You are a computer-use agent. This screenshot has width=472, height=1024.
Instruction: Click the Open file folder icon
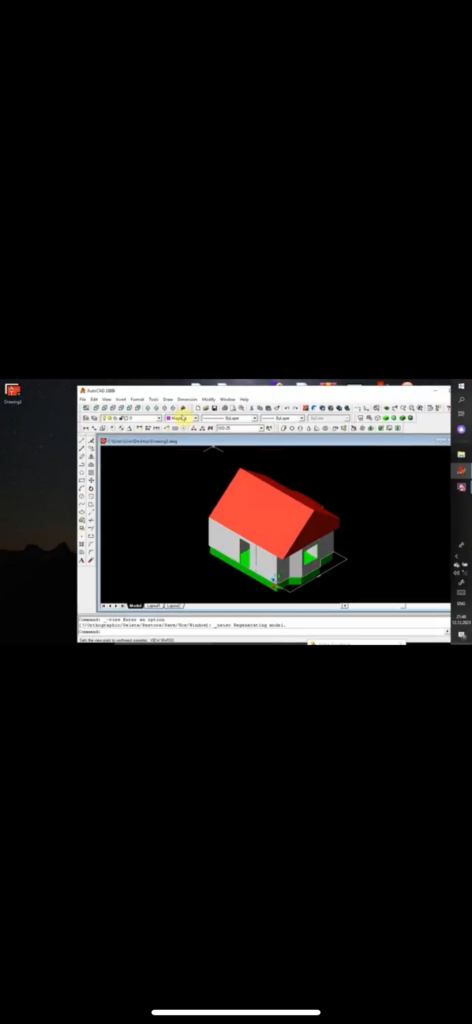[206, 408]
